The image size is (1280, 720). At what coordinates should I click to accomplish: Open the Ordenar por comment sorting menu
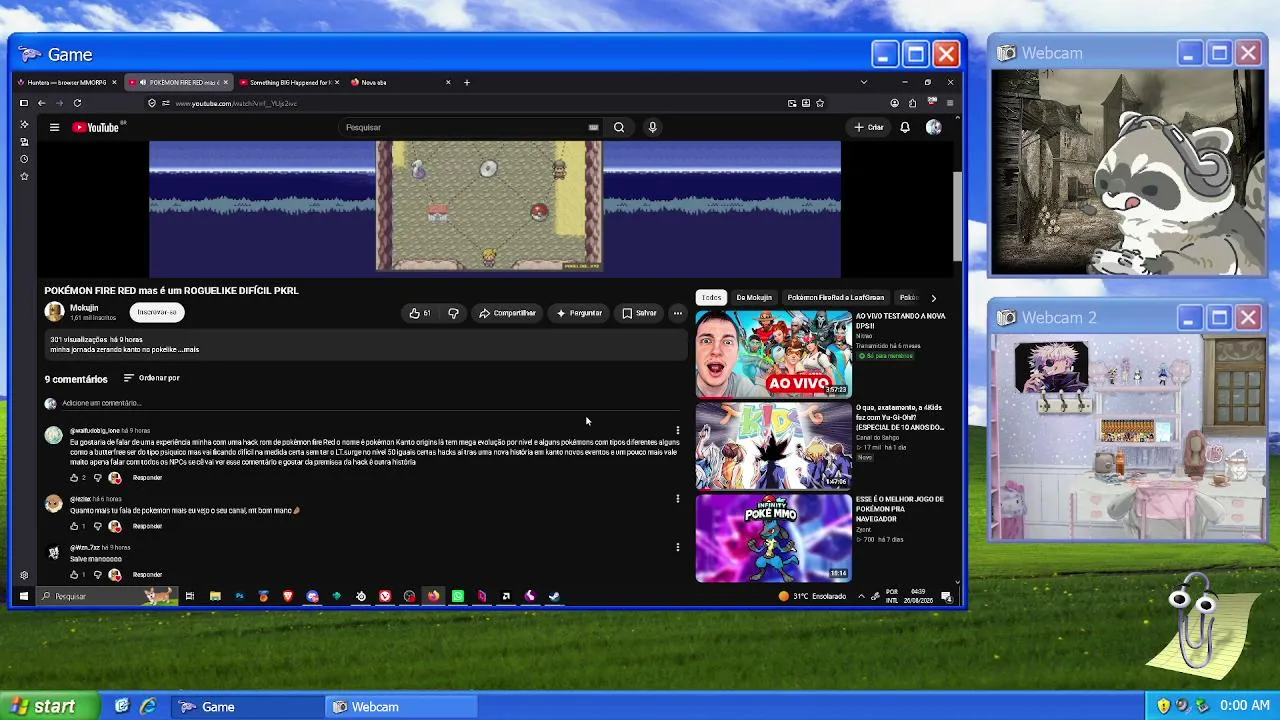151,378
